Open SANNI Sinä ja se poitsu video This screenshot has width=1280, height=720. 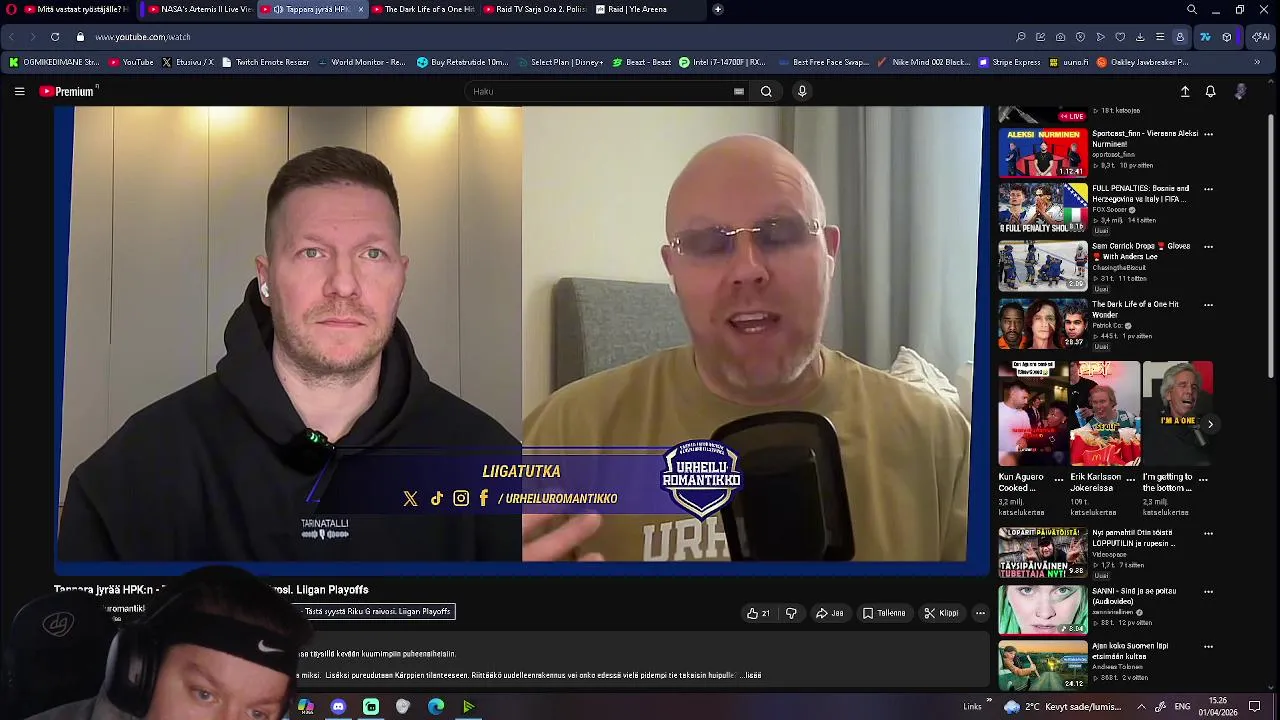click(1043, 610)
